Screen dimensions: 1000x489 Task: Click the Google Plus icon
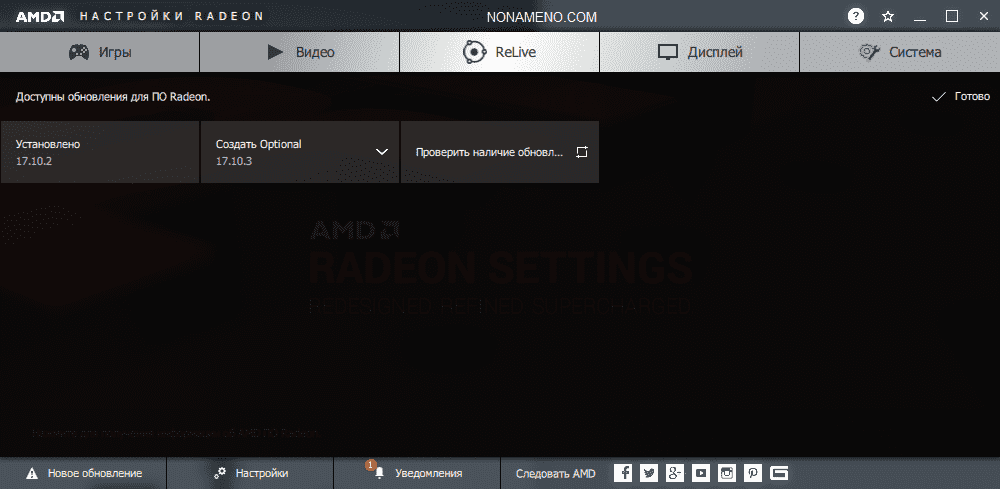[x=675, y=473]
